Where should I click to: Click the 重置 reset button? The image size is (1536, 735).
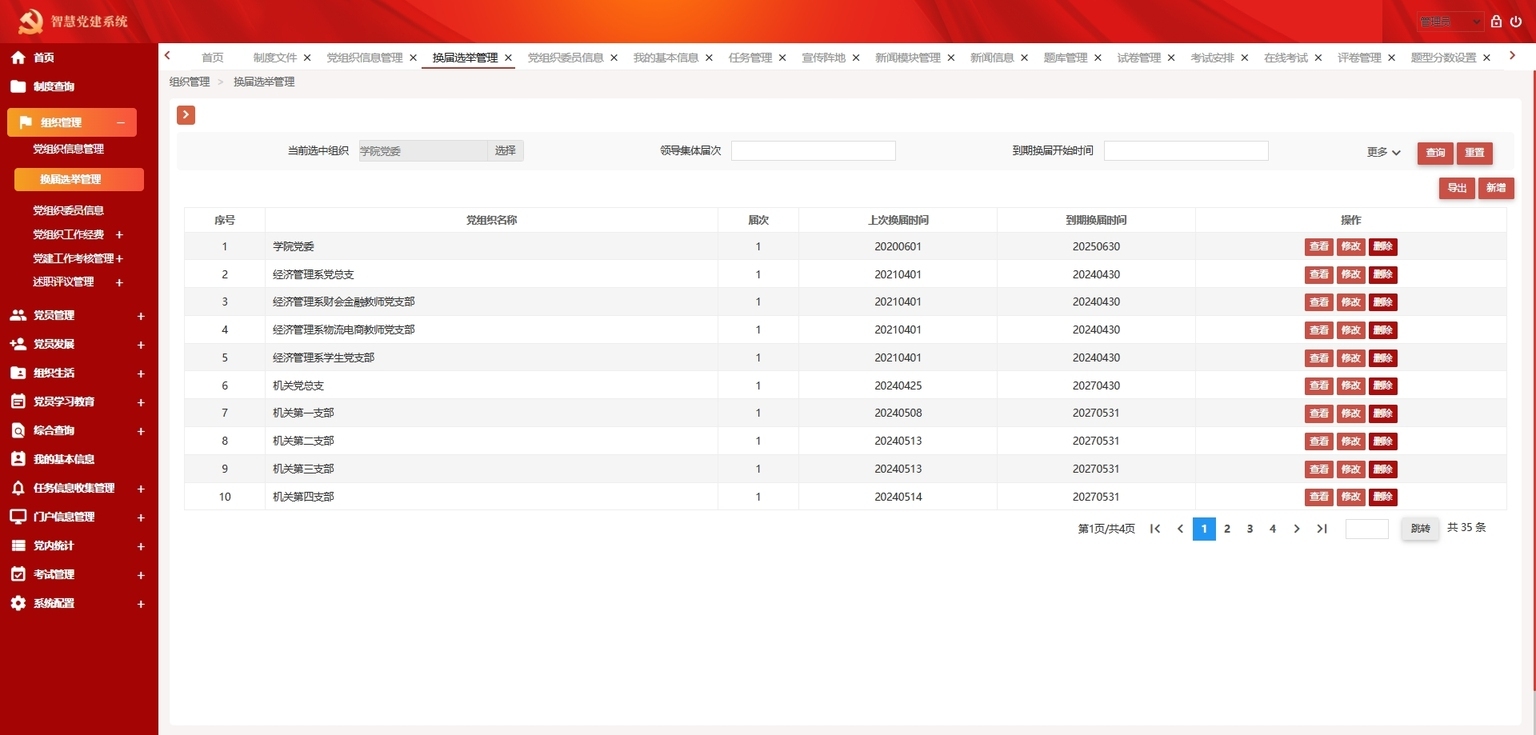[1474, 153]
